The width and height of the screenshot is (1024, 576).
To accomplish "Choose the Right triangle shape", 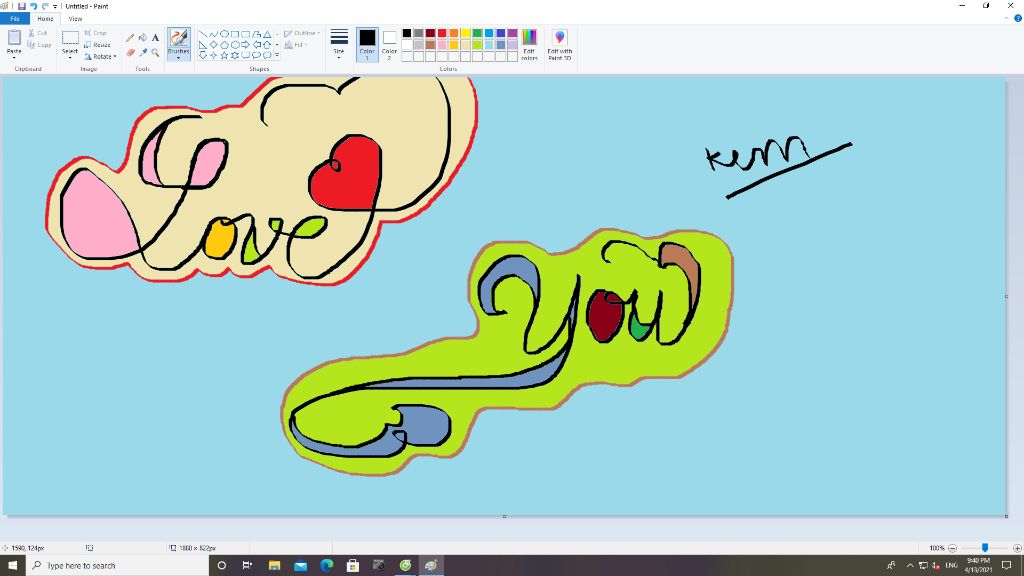I will 203,44.
